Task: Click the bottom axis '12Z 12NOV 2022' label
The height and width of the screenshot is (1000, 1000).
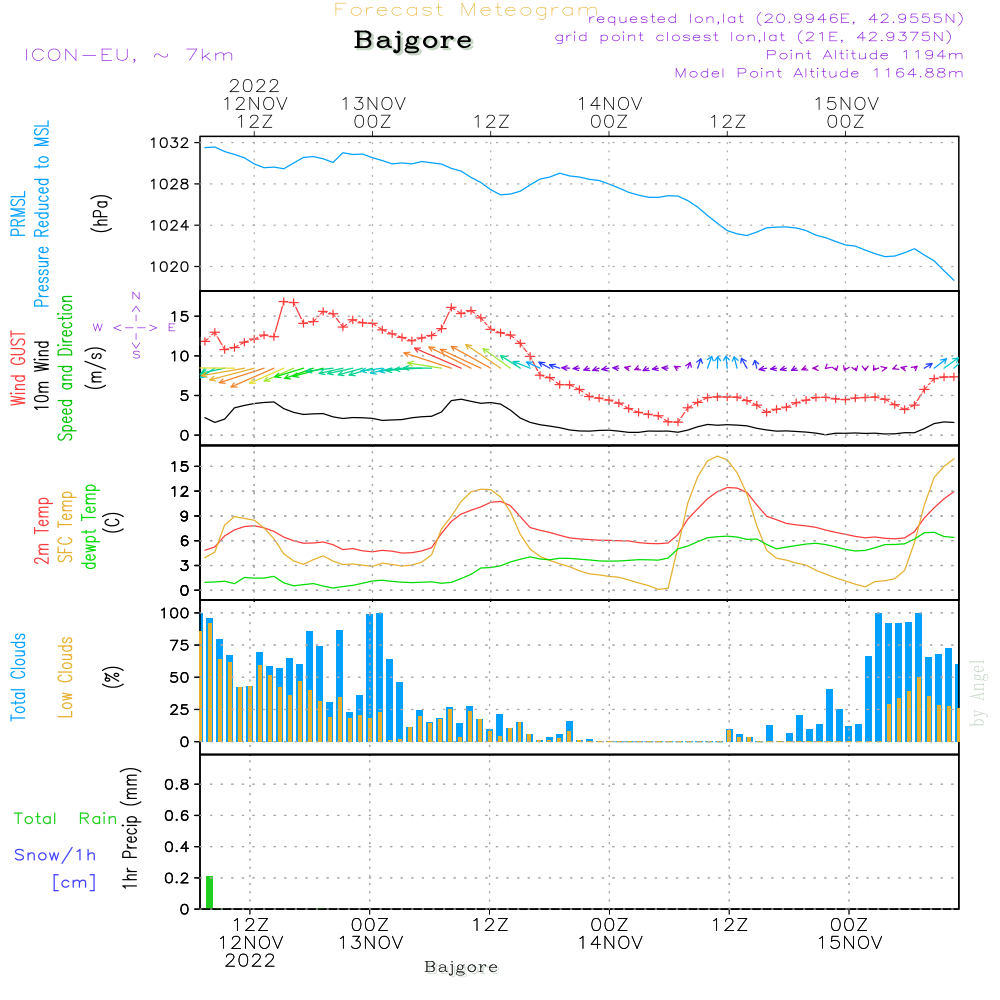Action: (x=251, y=943)
